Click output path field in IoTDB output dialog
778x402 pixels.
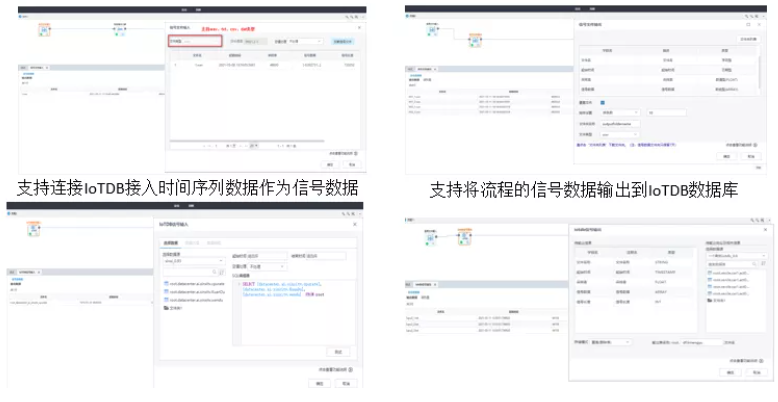pyautogui.click(x=702, y=342)
